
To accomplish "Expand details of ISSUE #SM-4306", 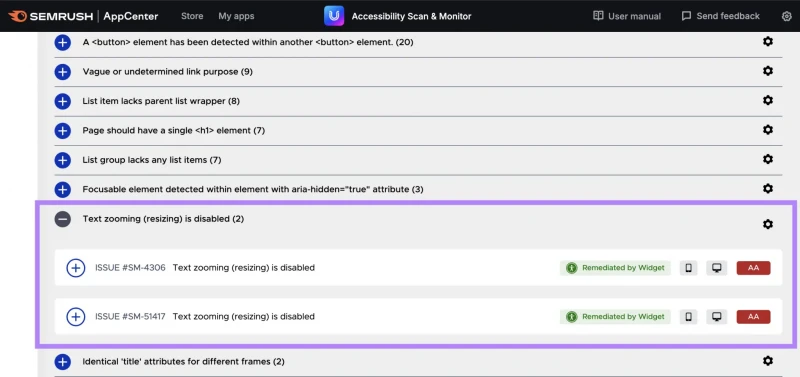I will click(76, 268).
